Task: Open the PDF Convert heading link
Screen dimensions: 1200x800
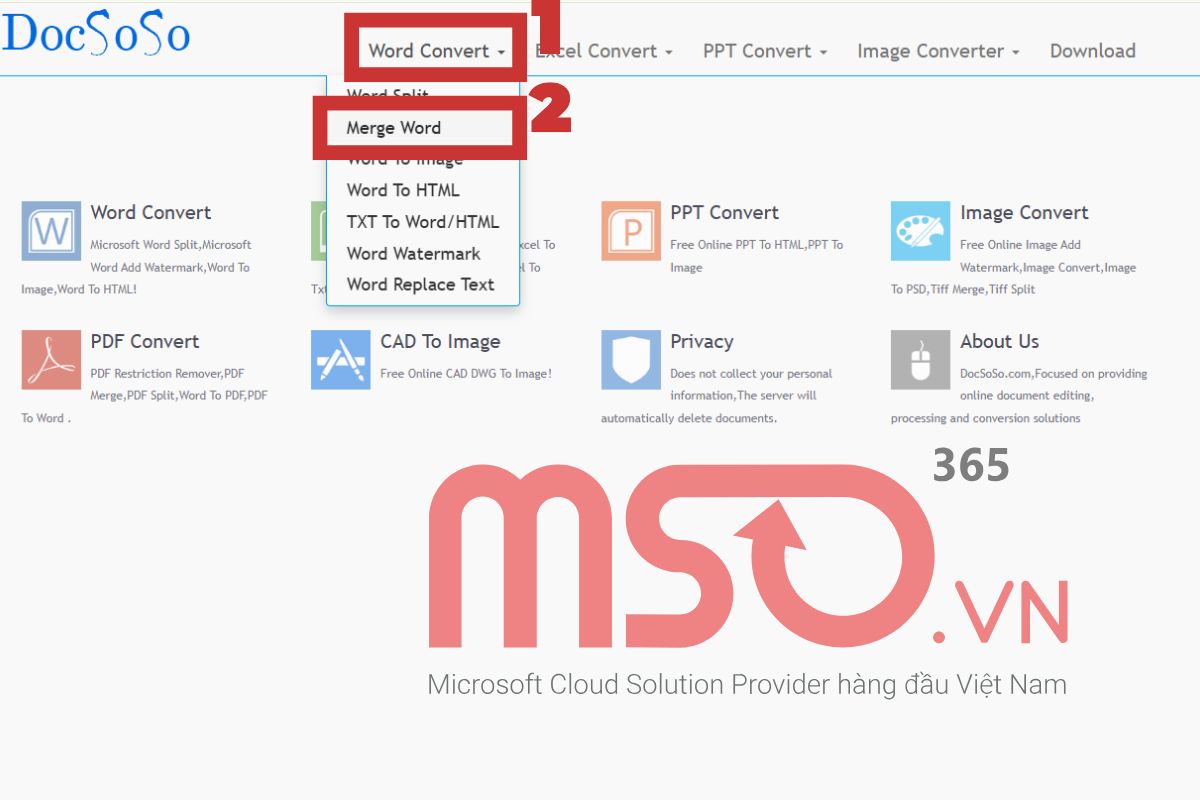Action: pos(145,342)
